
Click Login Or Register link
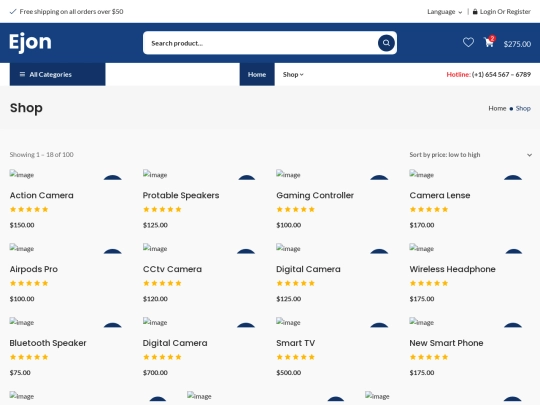[505, 12]
